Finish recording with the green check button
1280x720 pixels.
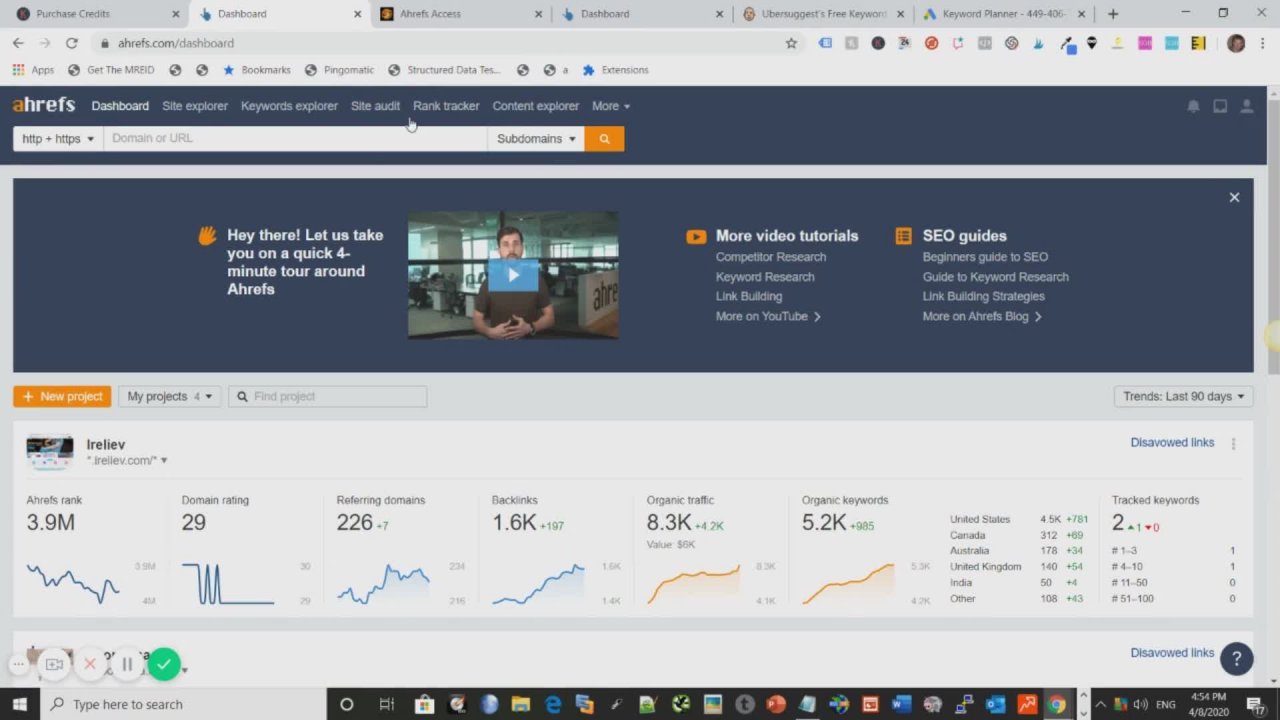(x=164, y=664)
